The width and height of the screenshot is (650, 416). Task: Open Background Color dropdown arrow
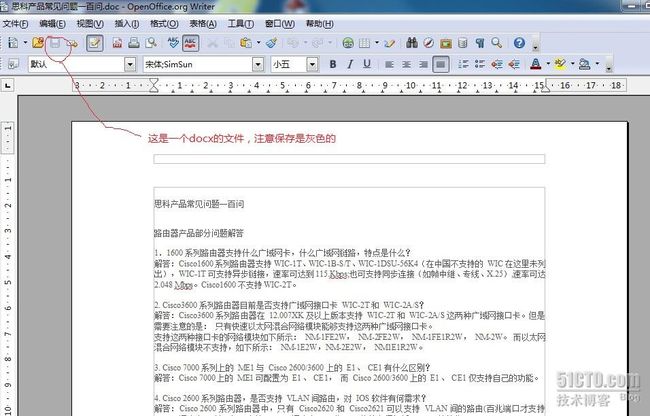coord(597,64)
